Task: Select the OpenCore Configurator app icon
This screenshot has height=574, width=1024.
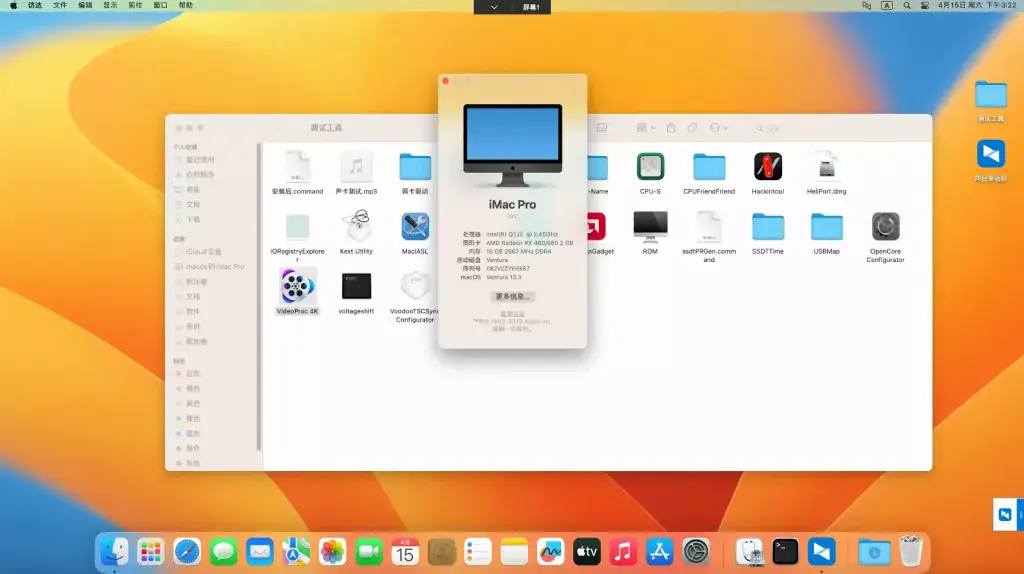Action: 885,227
